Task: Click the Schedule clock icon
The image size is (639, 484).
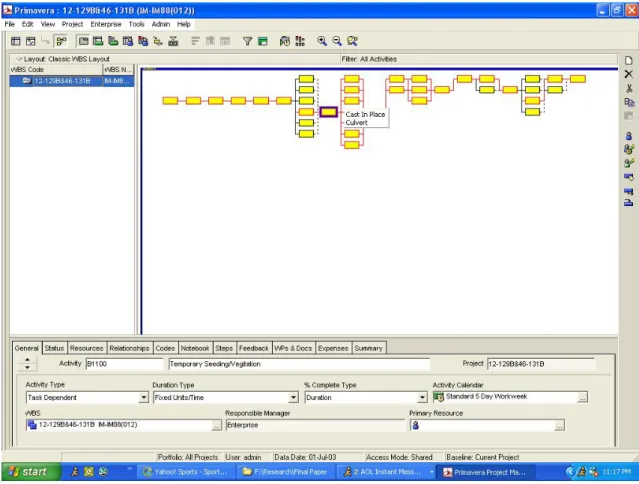Action: 285,41
